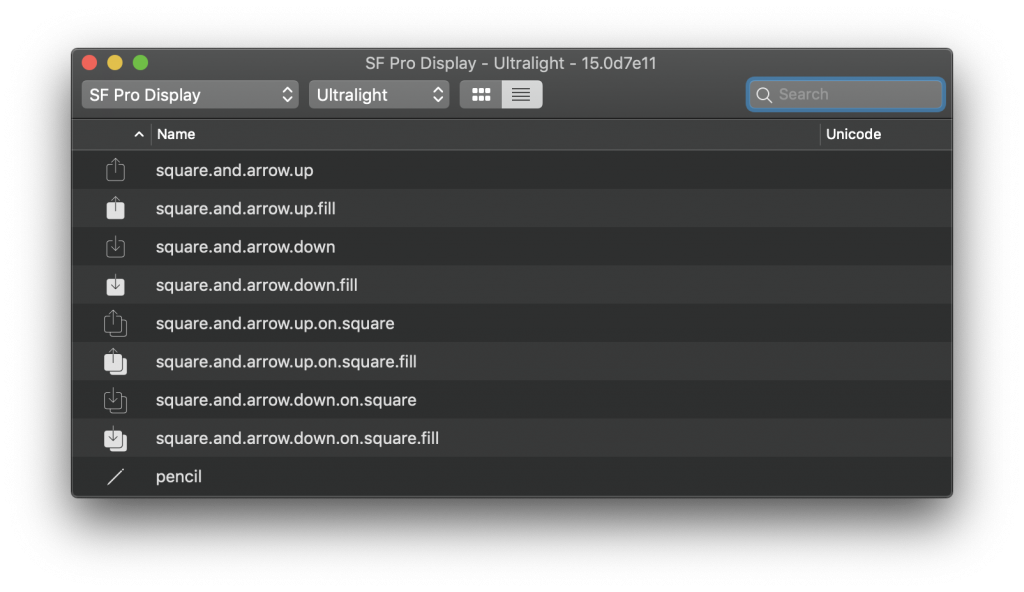1024x592 pixels.
Task: Click the square.and.arrow.down.on.square glyph icon
Action: click(x=116, y=400)
